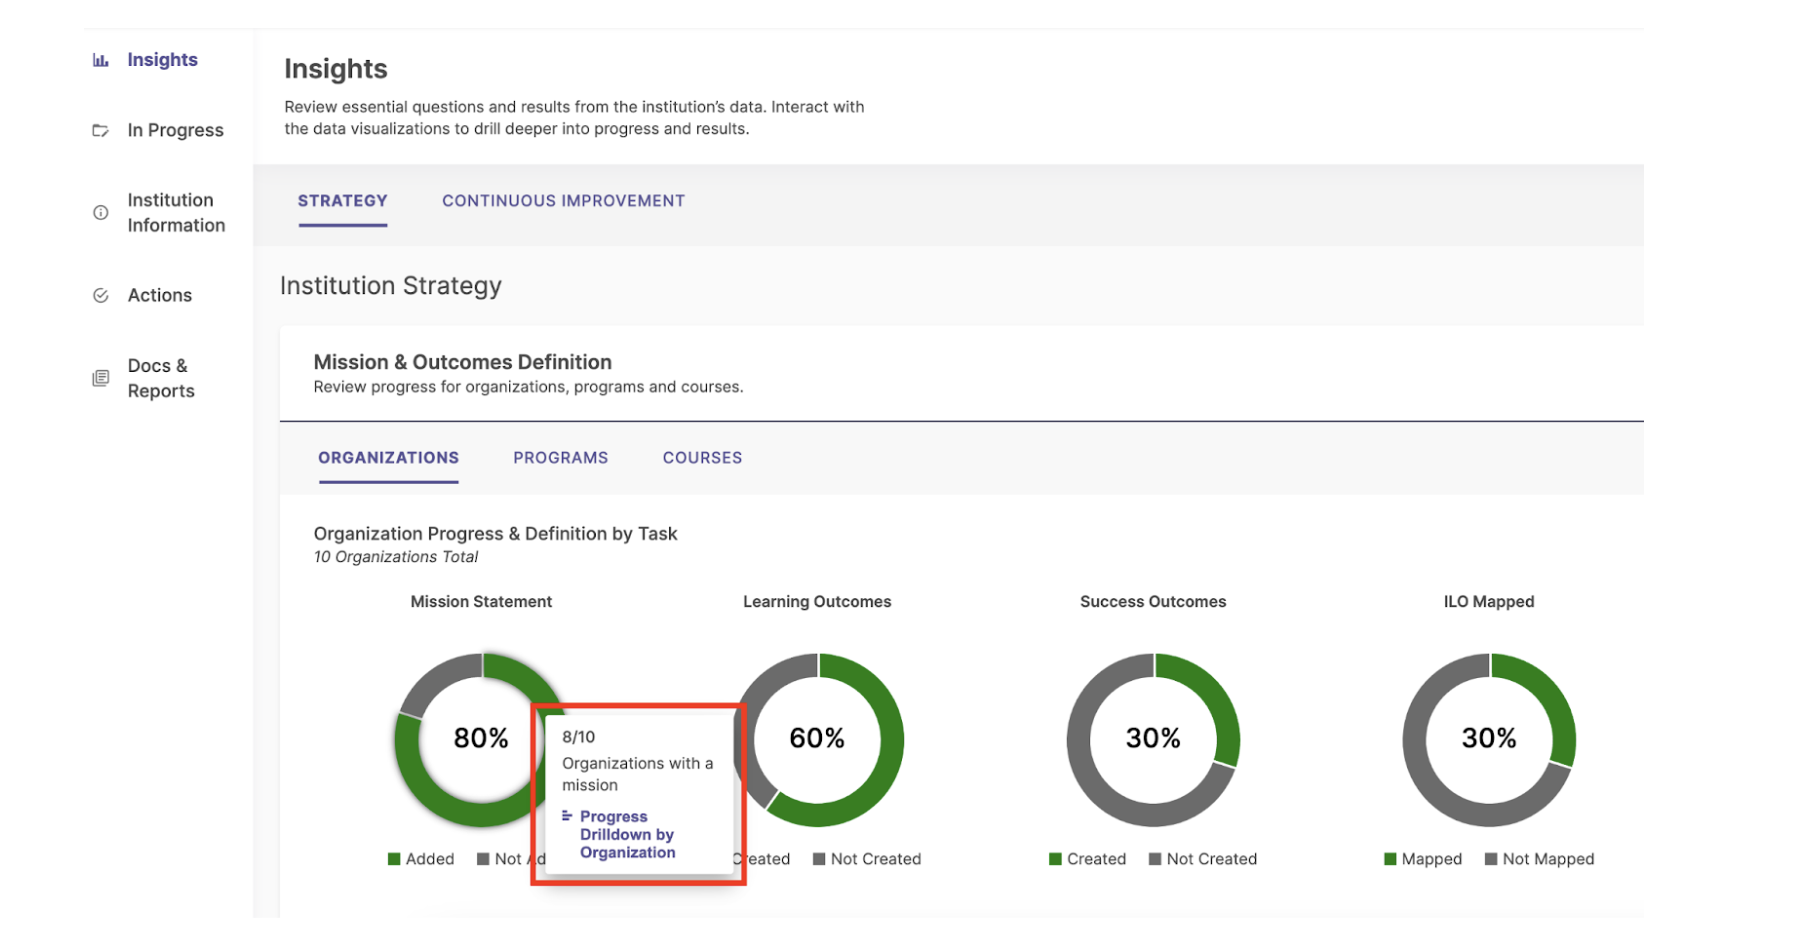The width and height of the screenshot is (1814, 952).
Task: Toggle the Mapped legend under ILO Mapped
Action: (1389, 858)
